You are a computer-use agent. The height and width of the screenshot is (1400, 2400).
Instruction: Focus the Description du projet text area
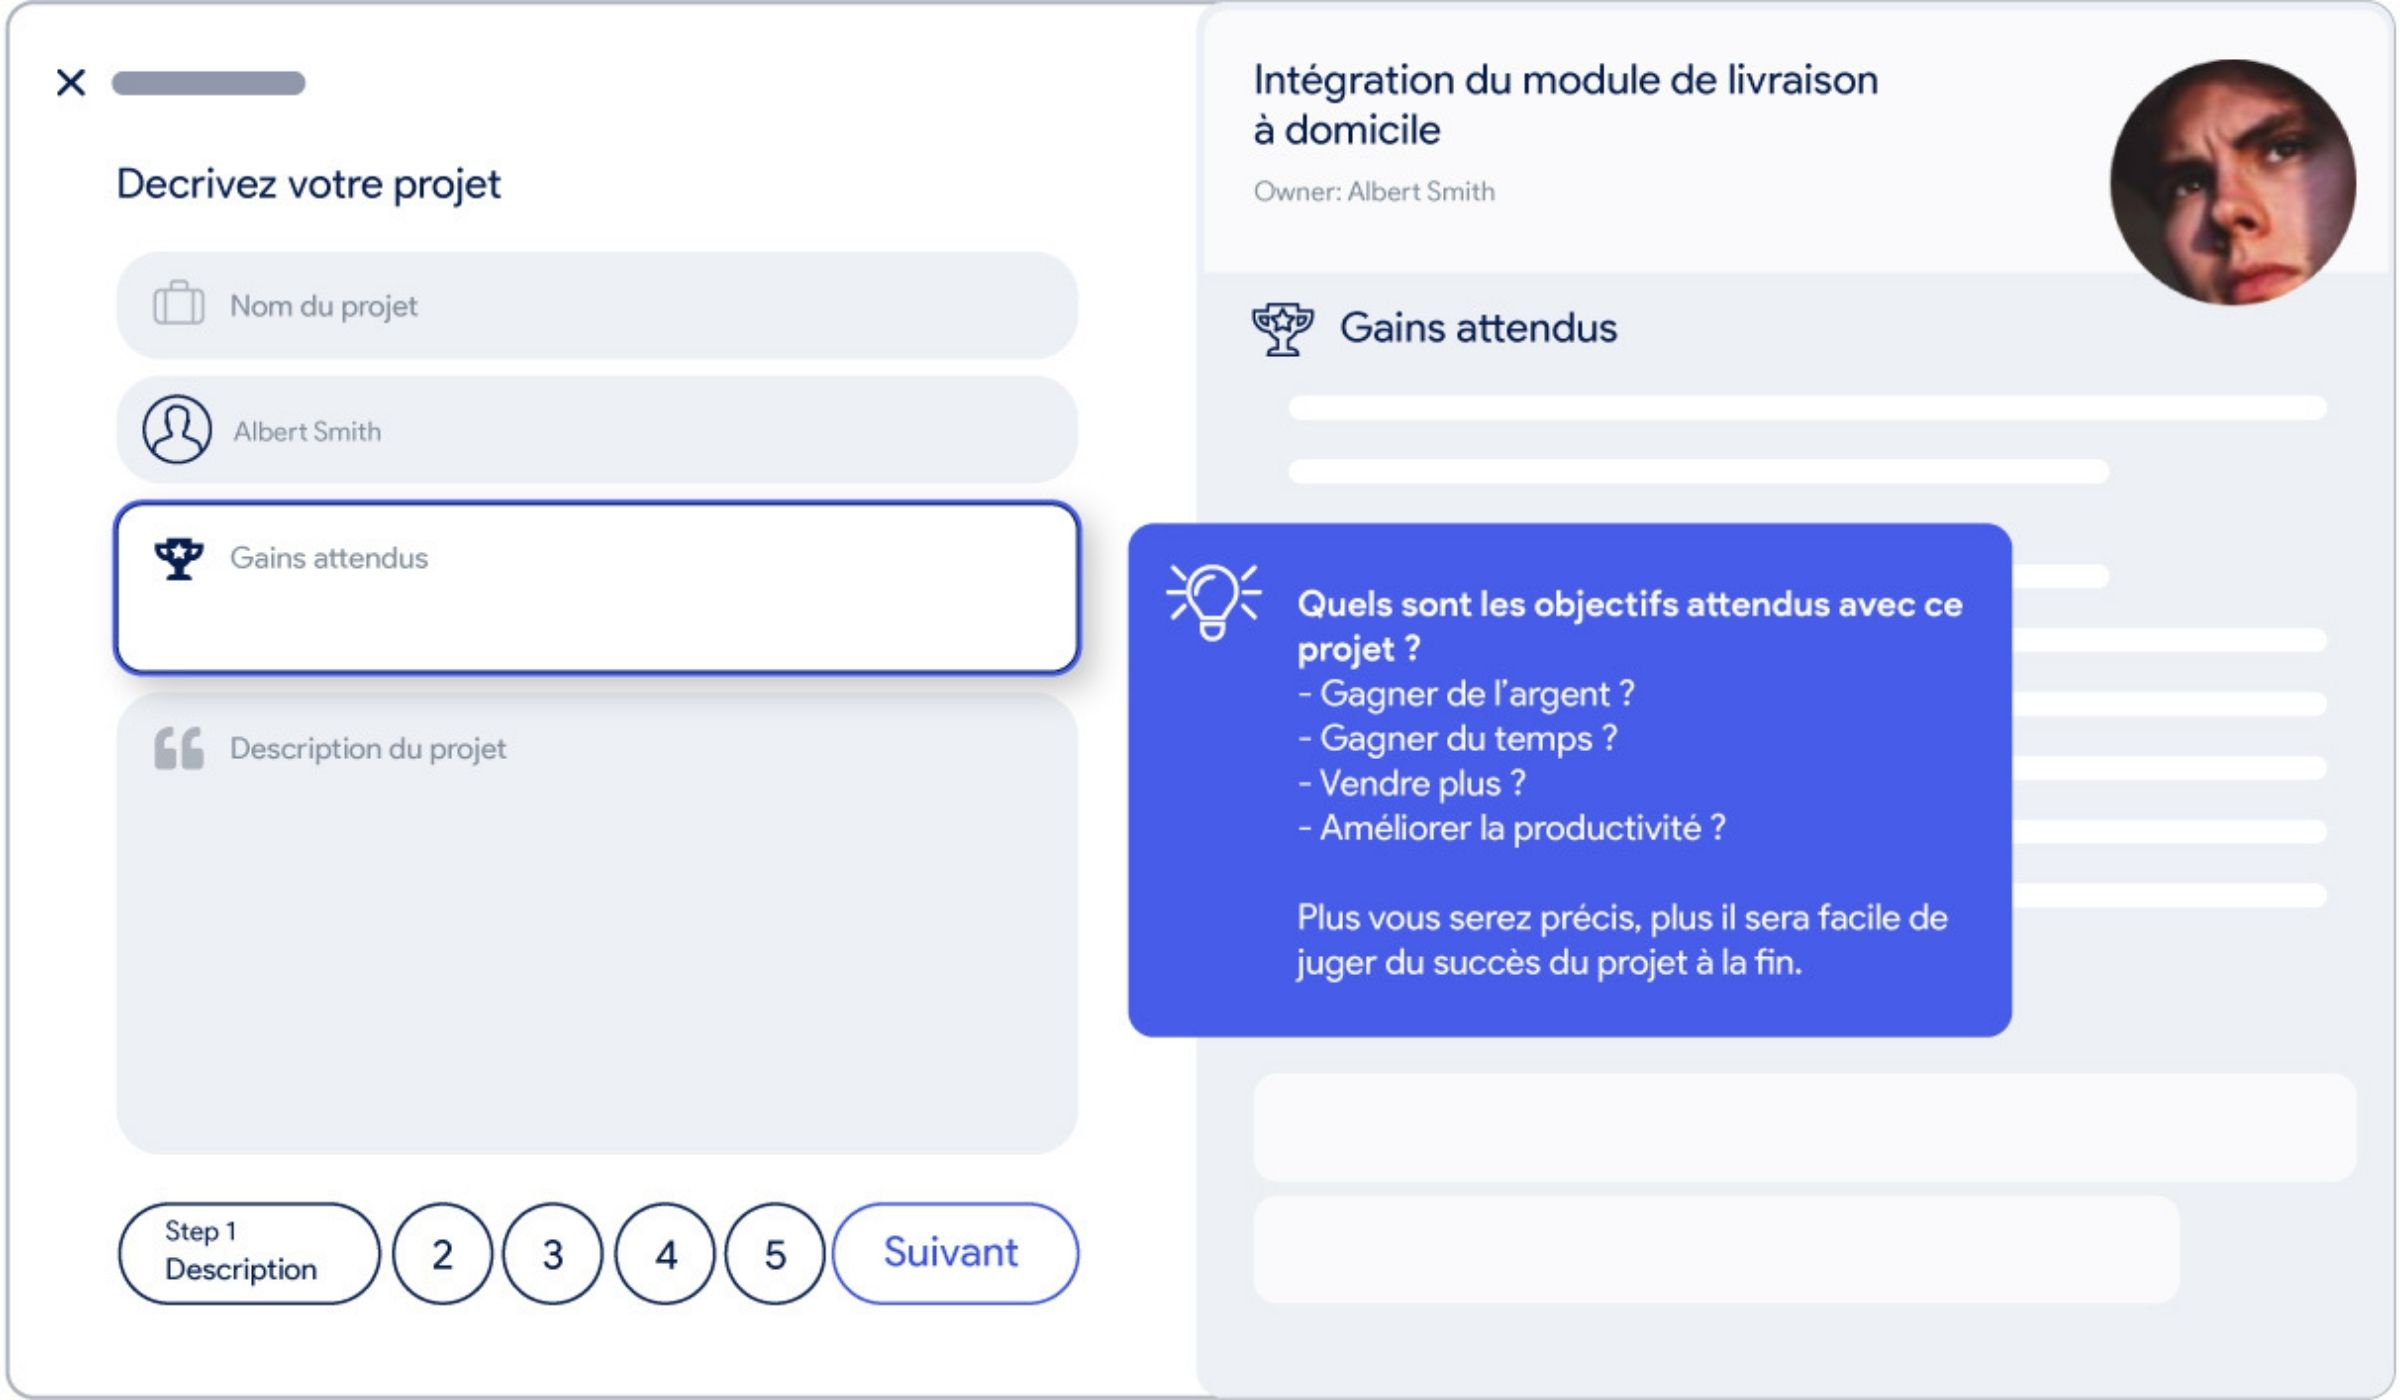click(x=597, y=923)
